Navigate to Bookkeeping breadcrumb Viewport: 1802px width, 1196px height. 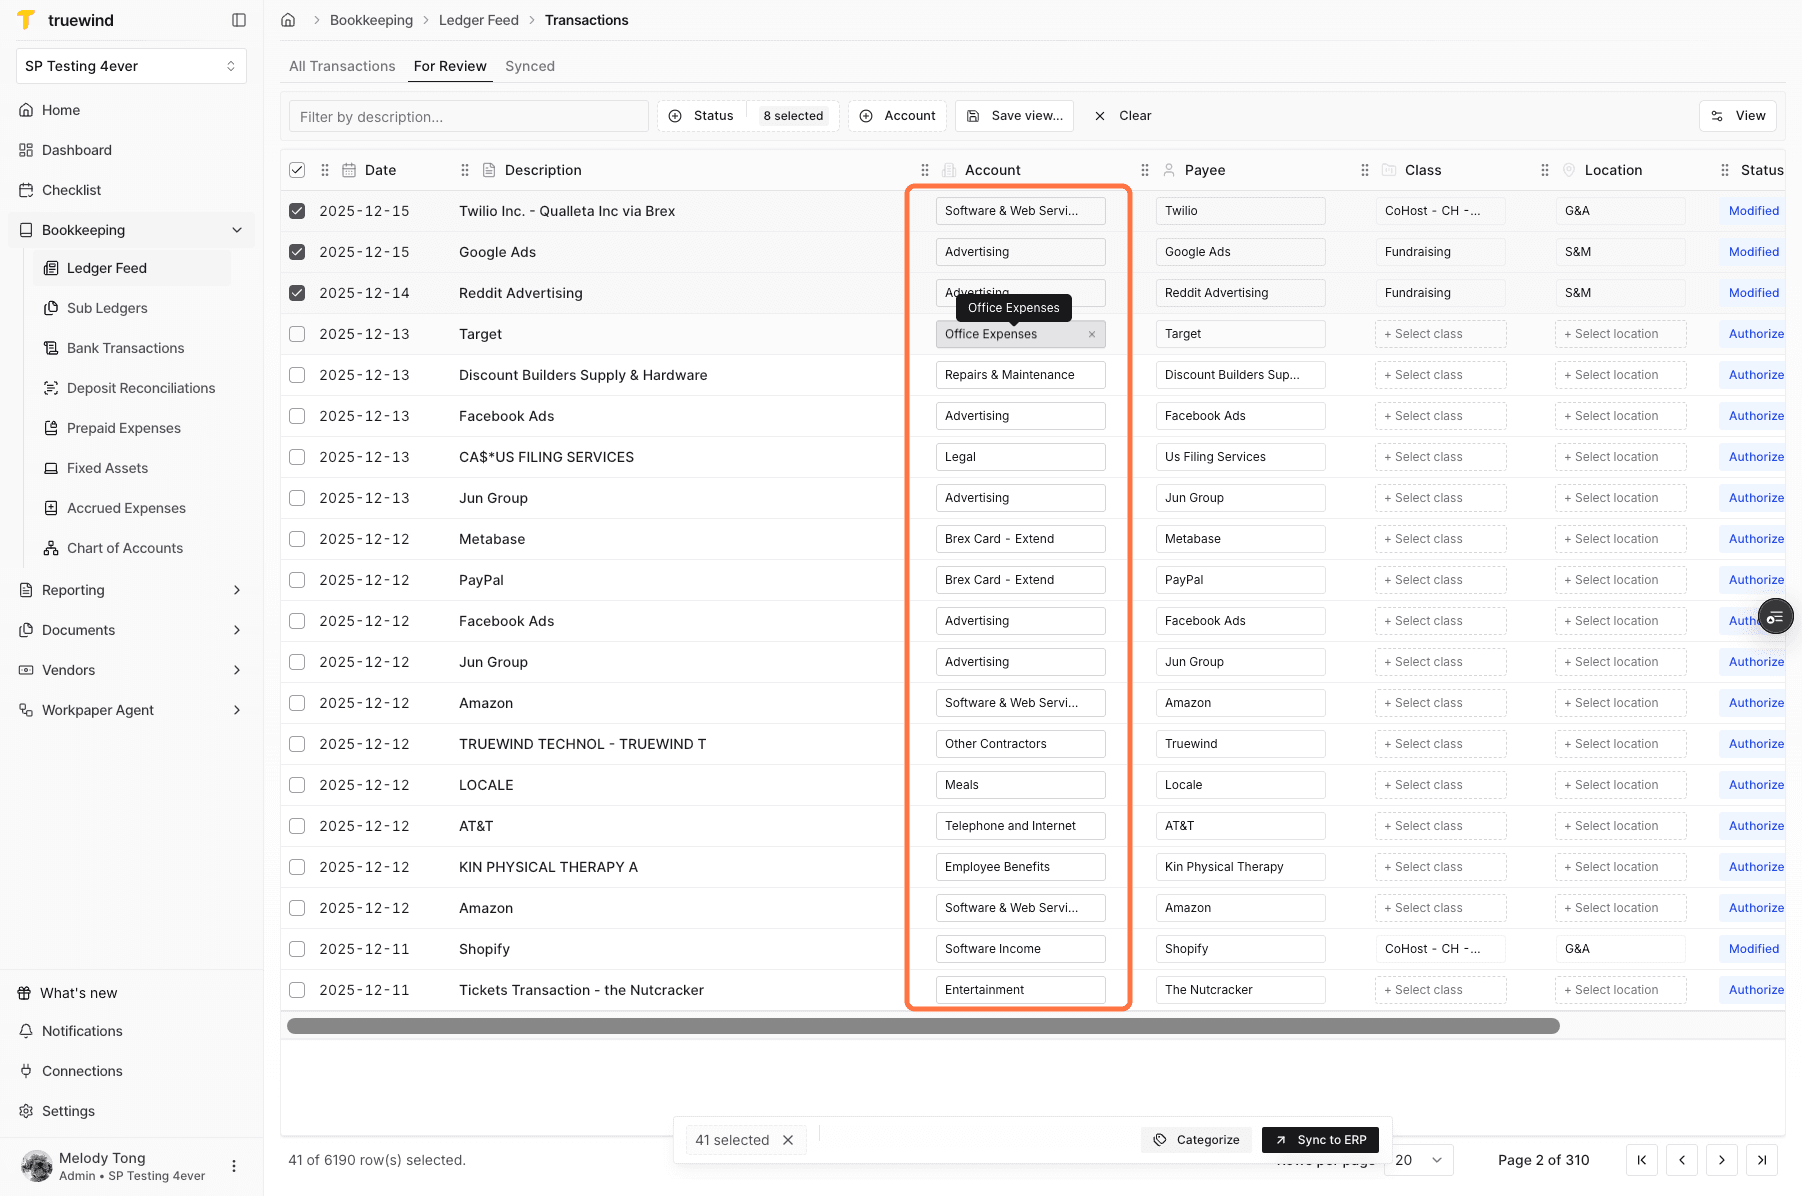371,20
